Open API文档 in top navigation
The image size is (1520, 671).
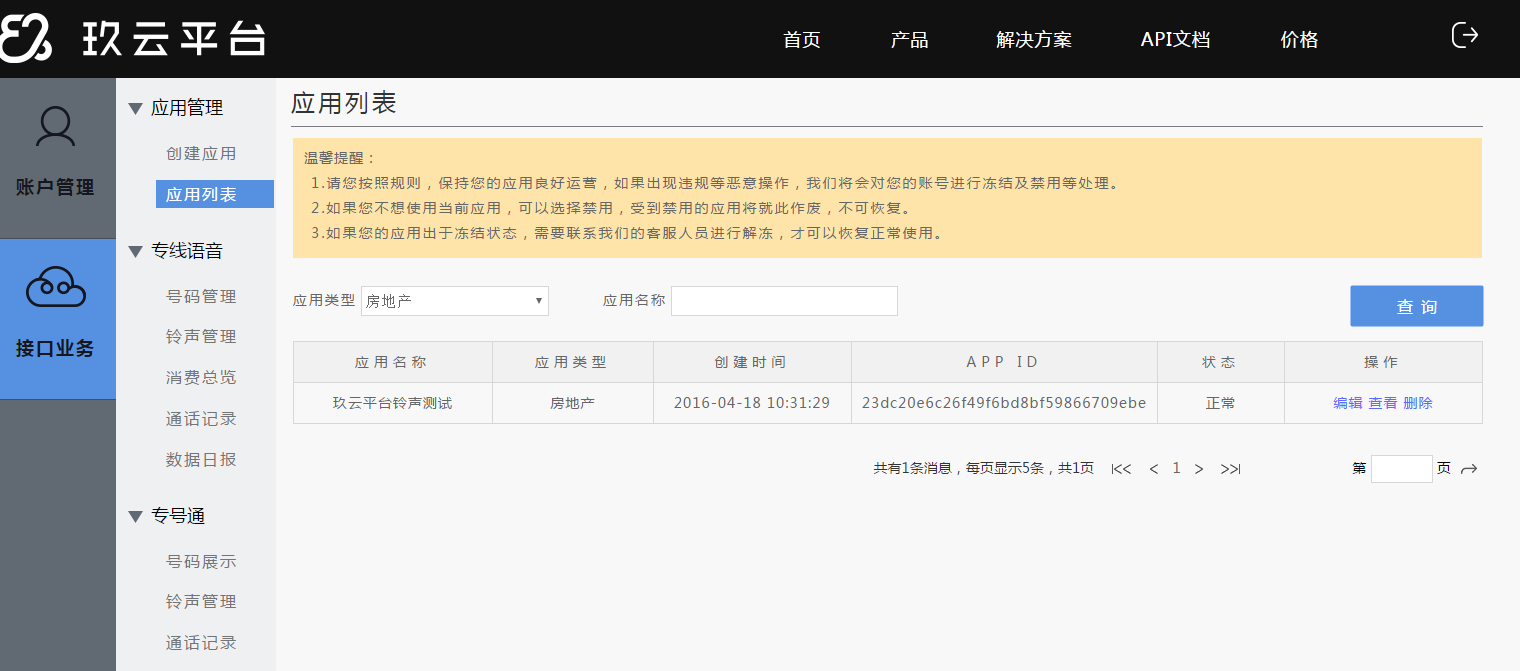[1175, 40]
